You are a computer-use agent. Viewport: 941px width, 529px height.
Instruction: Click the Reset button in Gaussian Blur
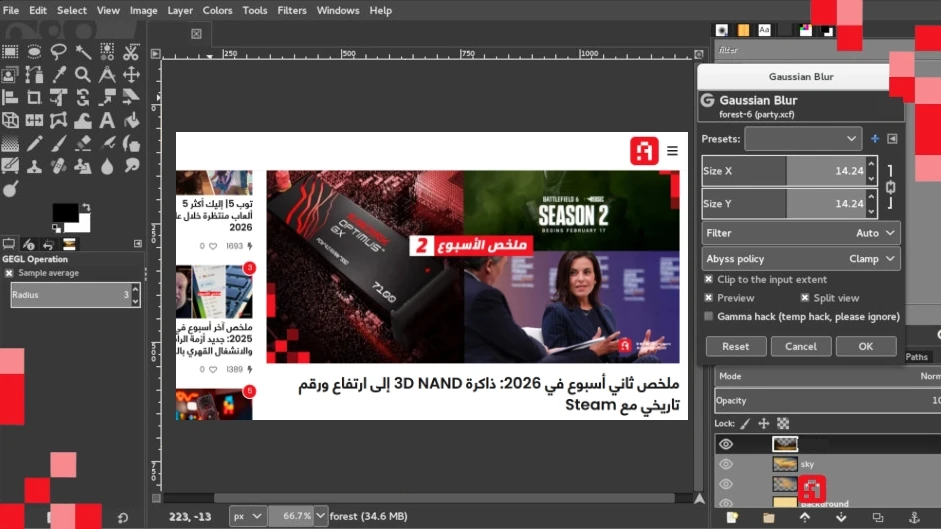tap(735, 346)
